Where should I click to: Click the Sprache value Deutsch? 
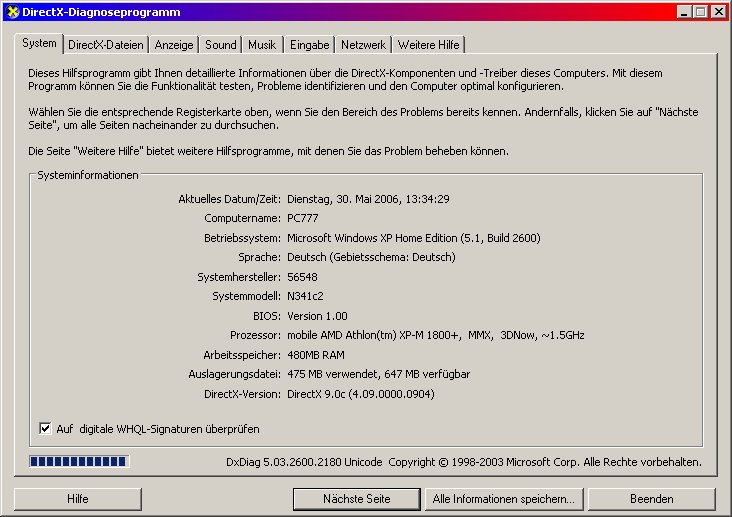click(x=371, y=257)
